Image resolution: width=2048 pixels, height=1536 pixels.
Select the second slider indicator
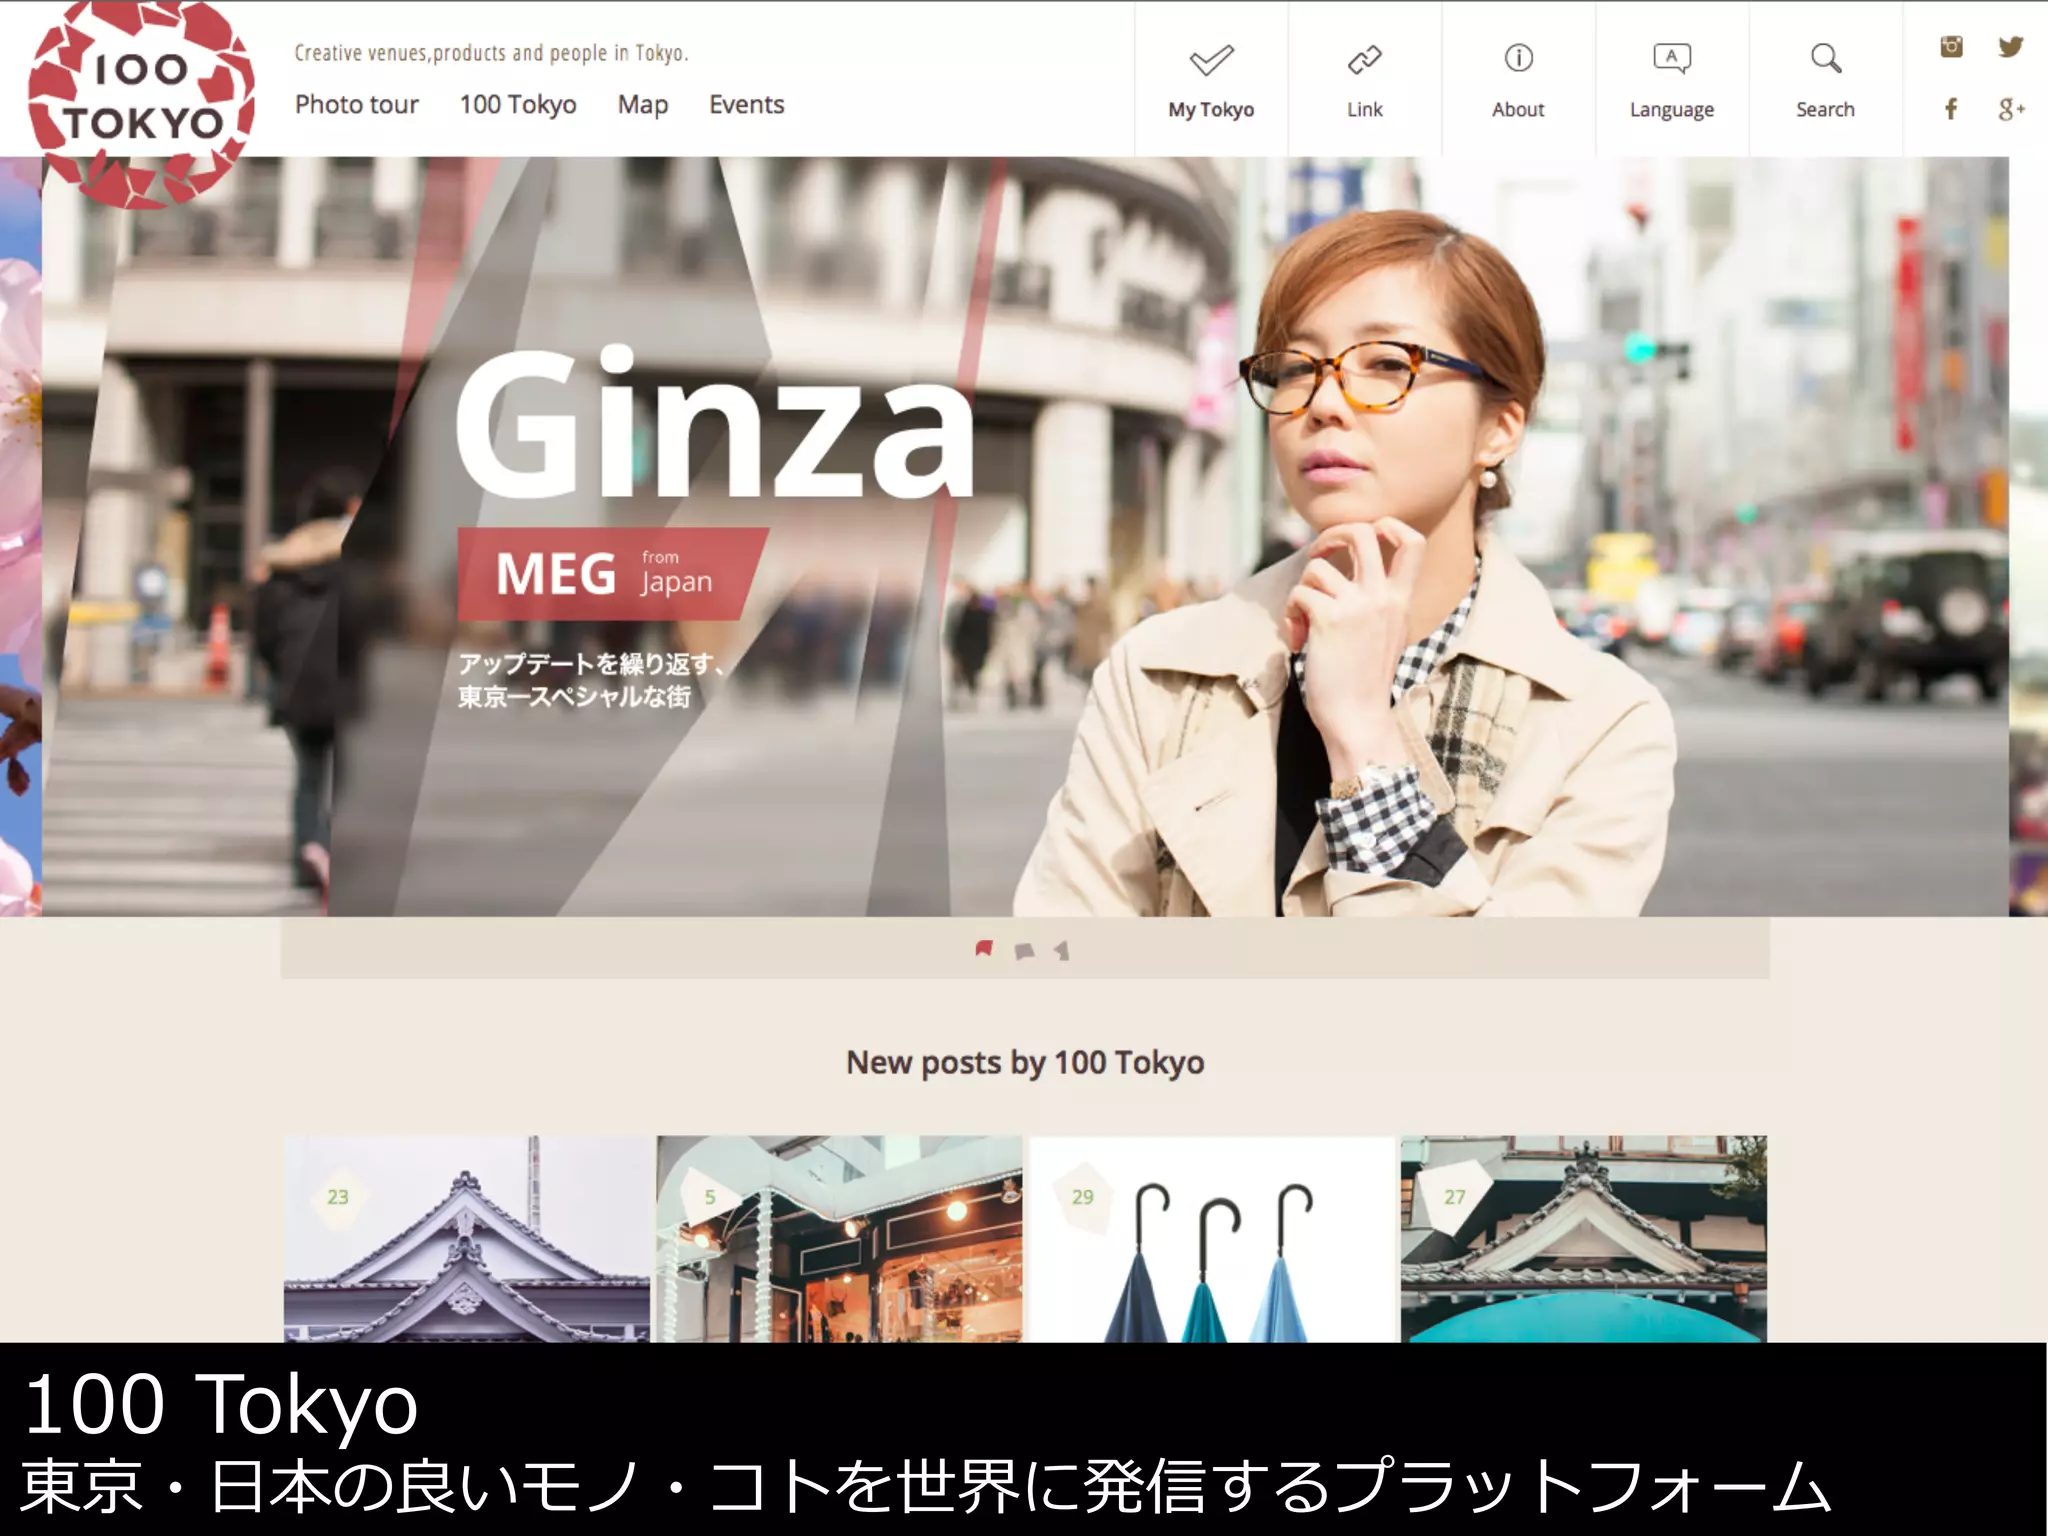[1024, 950]
